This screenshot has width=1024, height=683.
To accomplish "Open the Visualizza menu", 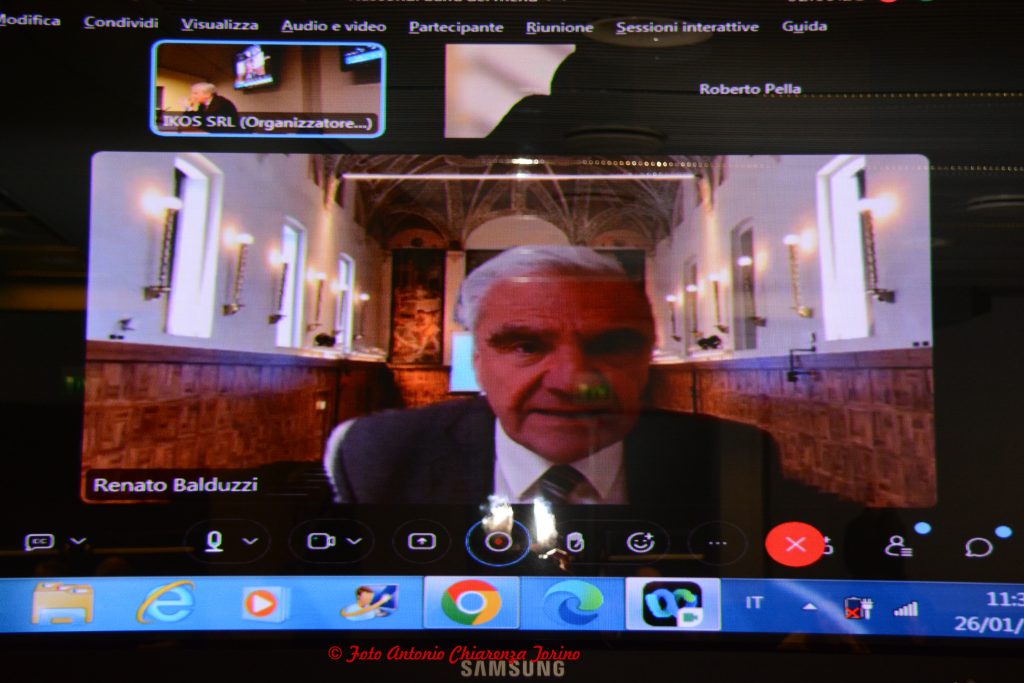I will tap(219, 25).
